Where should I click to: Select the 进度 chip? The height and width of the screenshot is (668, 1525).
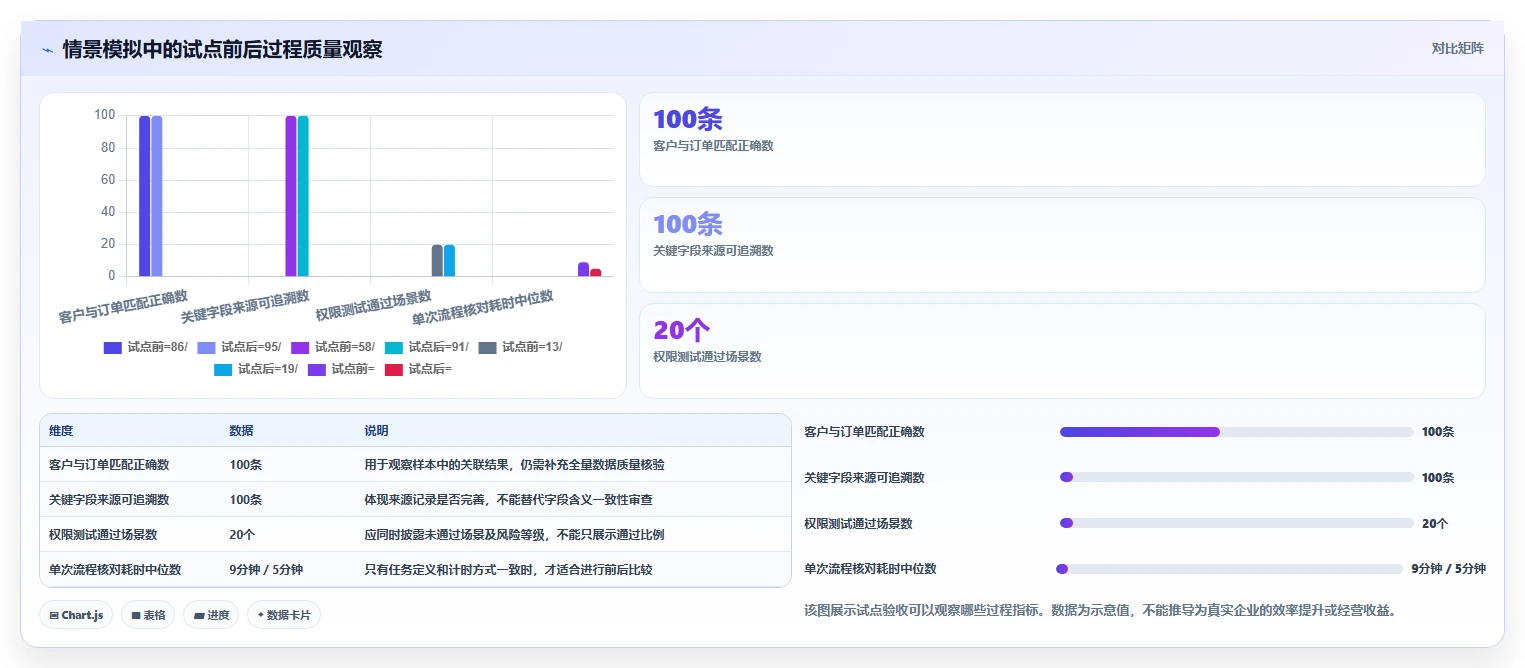click(211, 615)
